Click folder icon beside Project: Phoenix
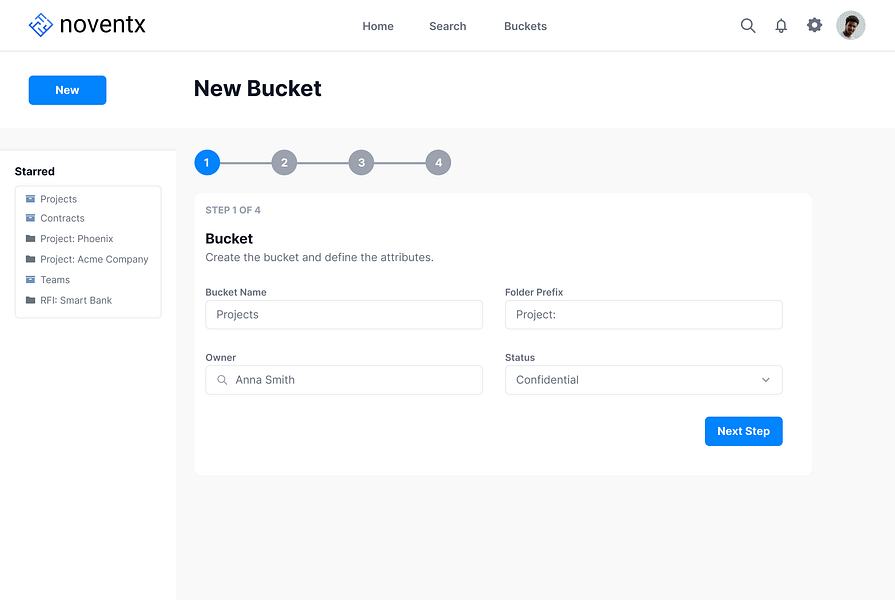The image size is (895, 600). click(x=30, y=239)
